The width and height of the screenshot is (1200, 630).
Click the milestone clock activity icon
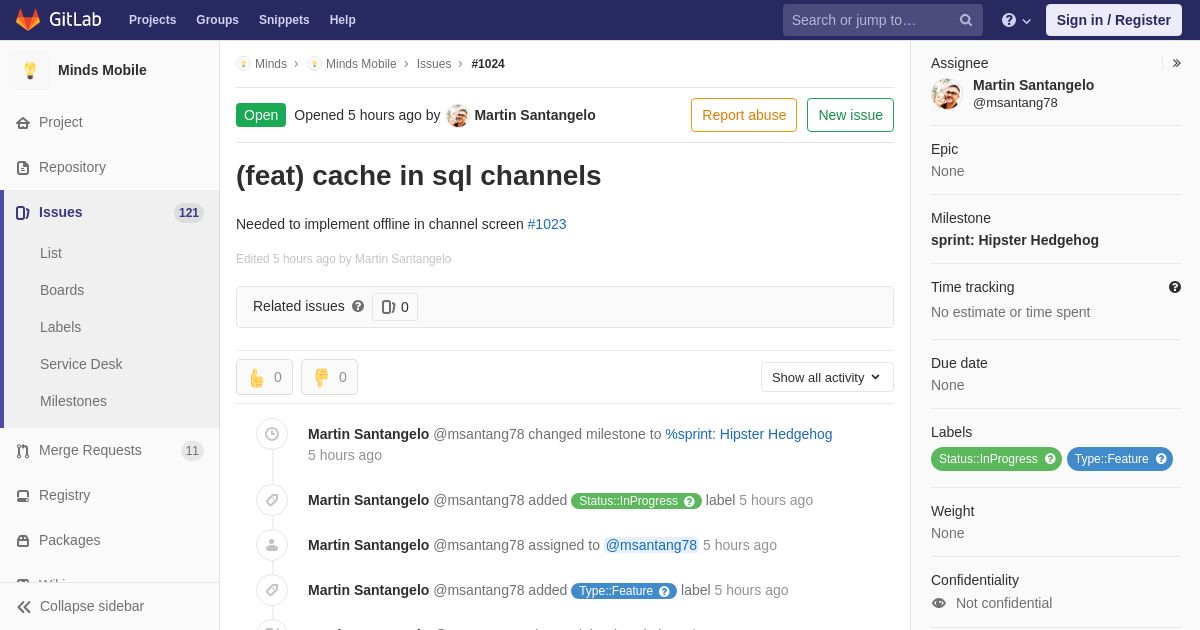pos(272,434)
